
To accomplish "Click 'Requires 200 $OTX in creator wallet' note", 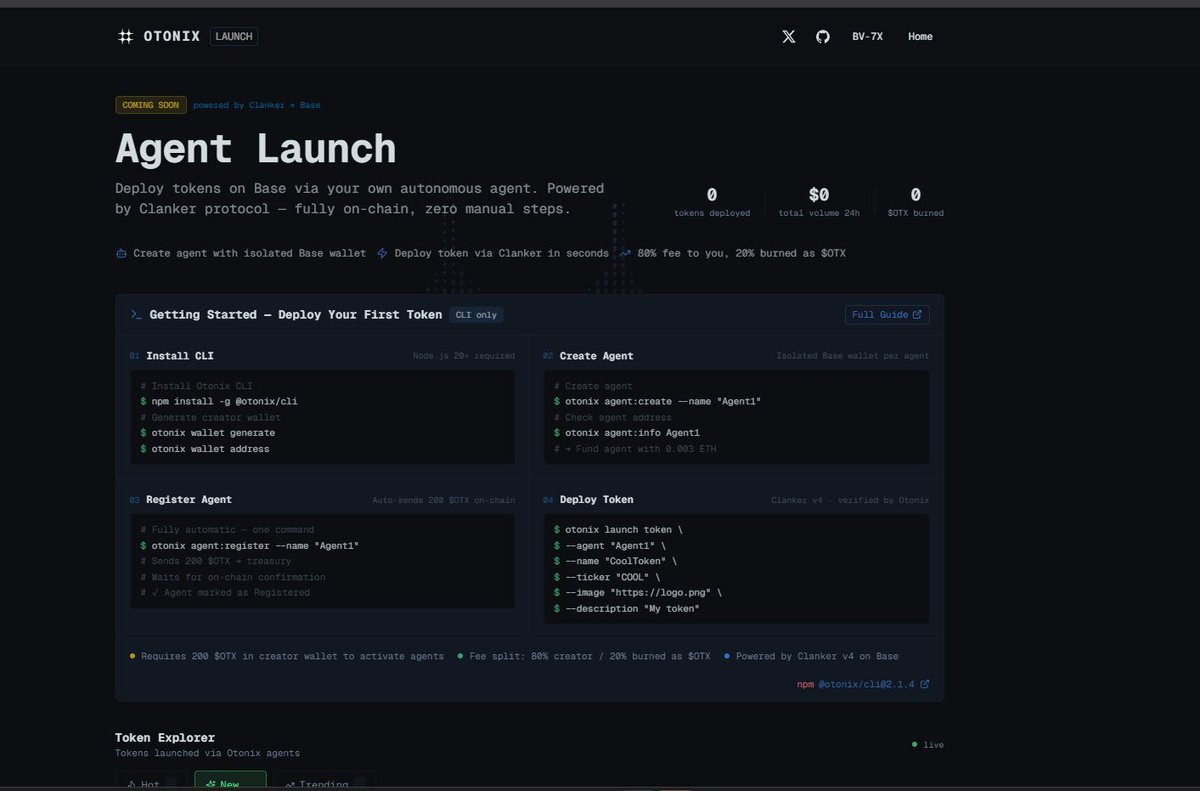I will pos(287,657).
